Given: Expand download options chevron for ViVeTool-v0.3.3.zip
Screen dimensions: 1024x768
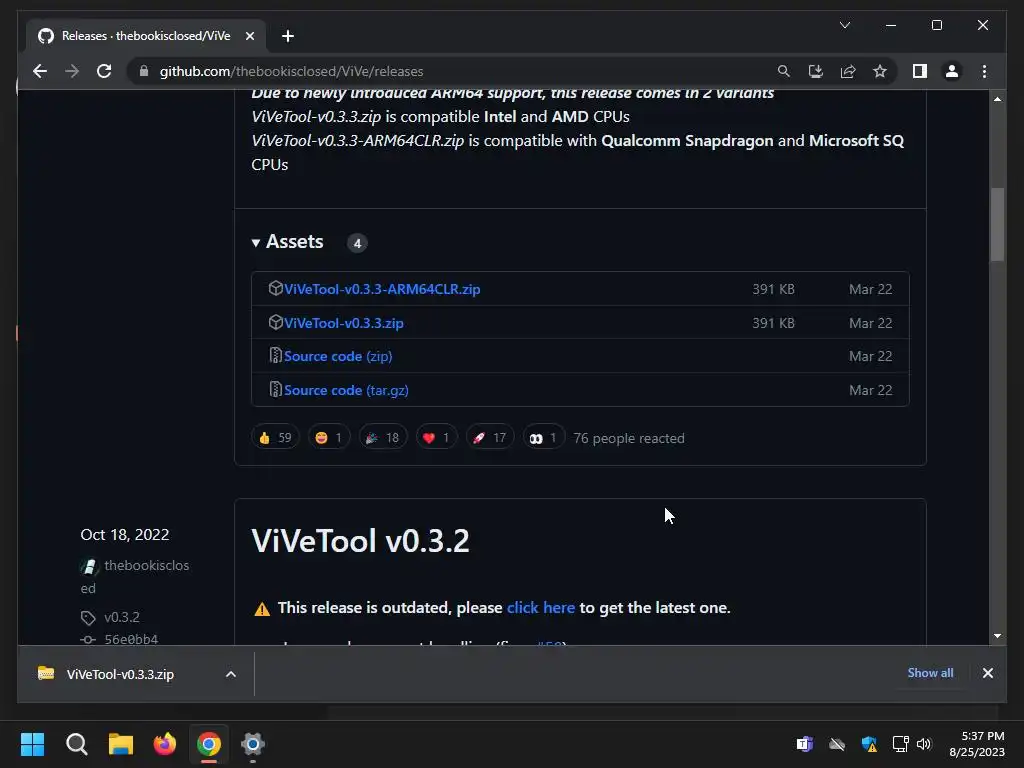Looking at the screenshot, I should [231, 674].
